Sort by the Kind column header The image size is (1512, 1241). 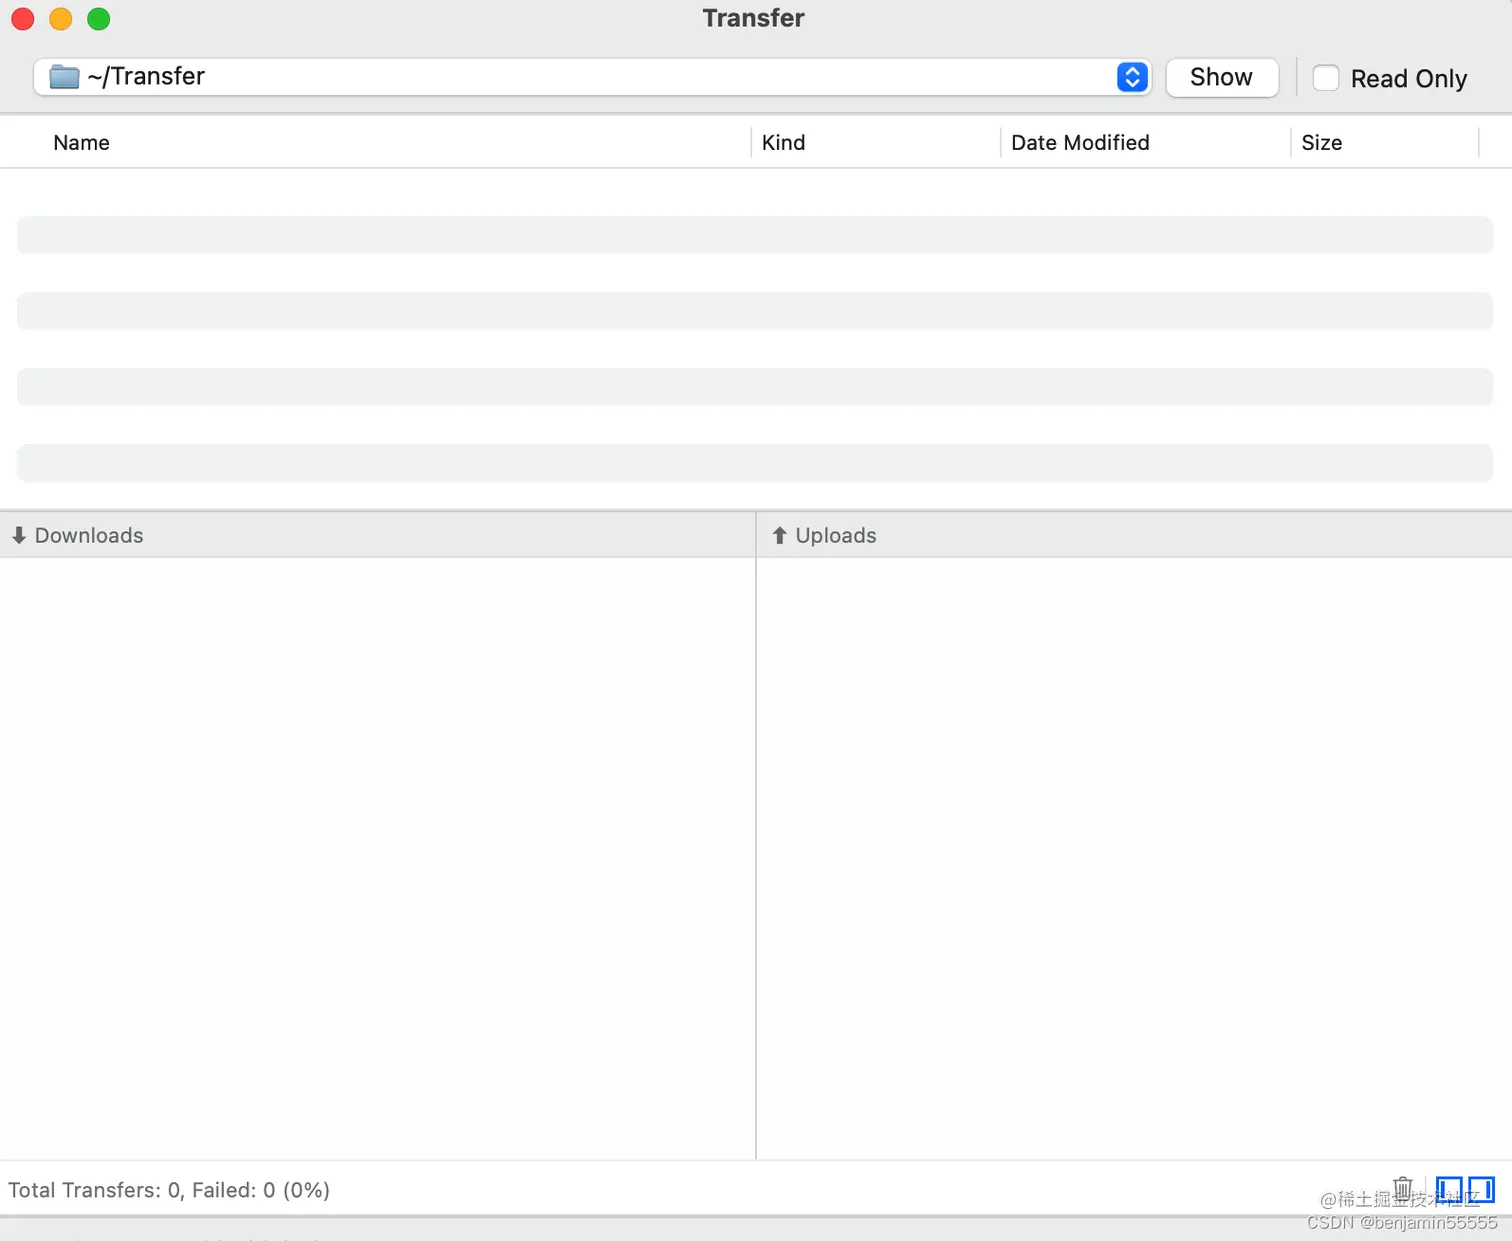pyautogui.click(x=784, y=143)
